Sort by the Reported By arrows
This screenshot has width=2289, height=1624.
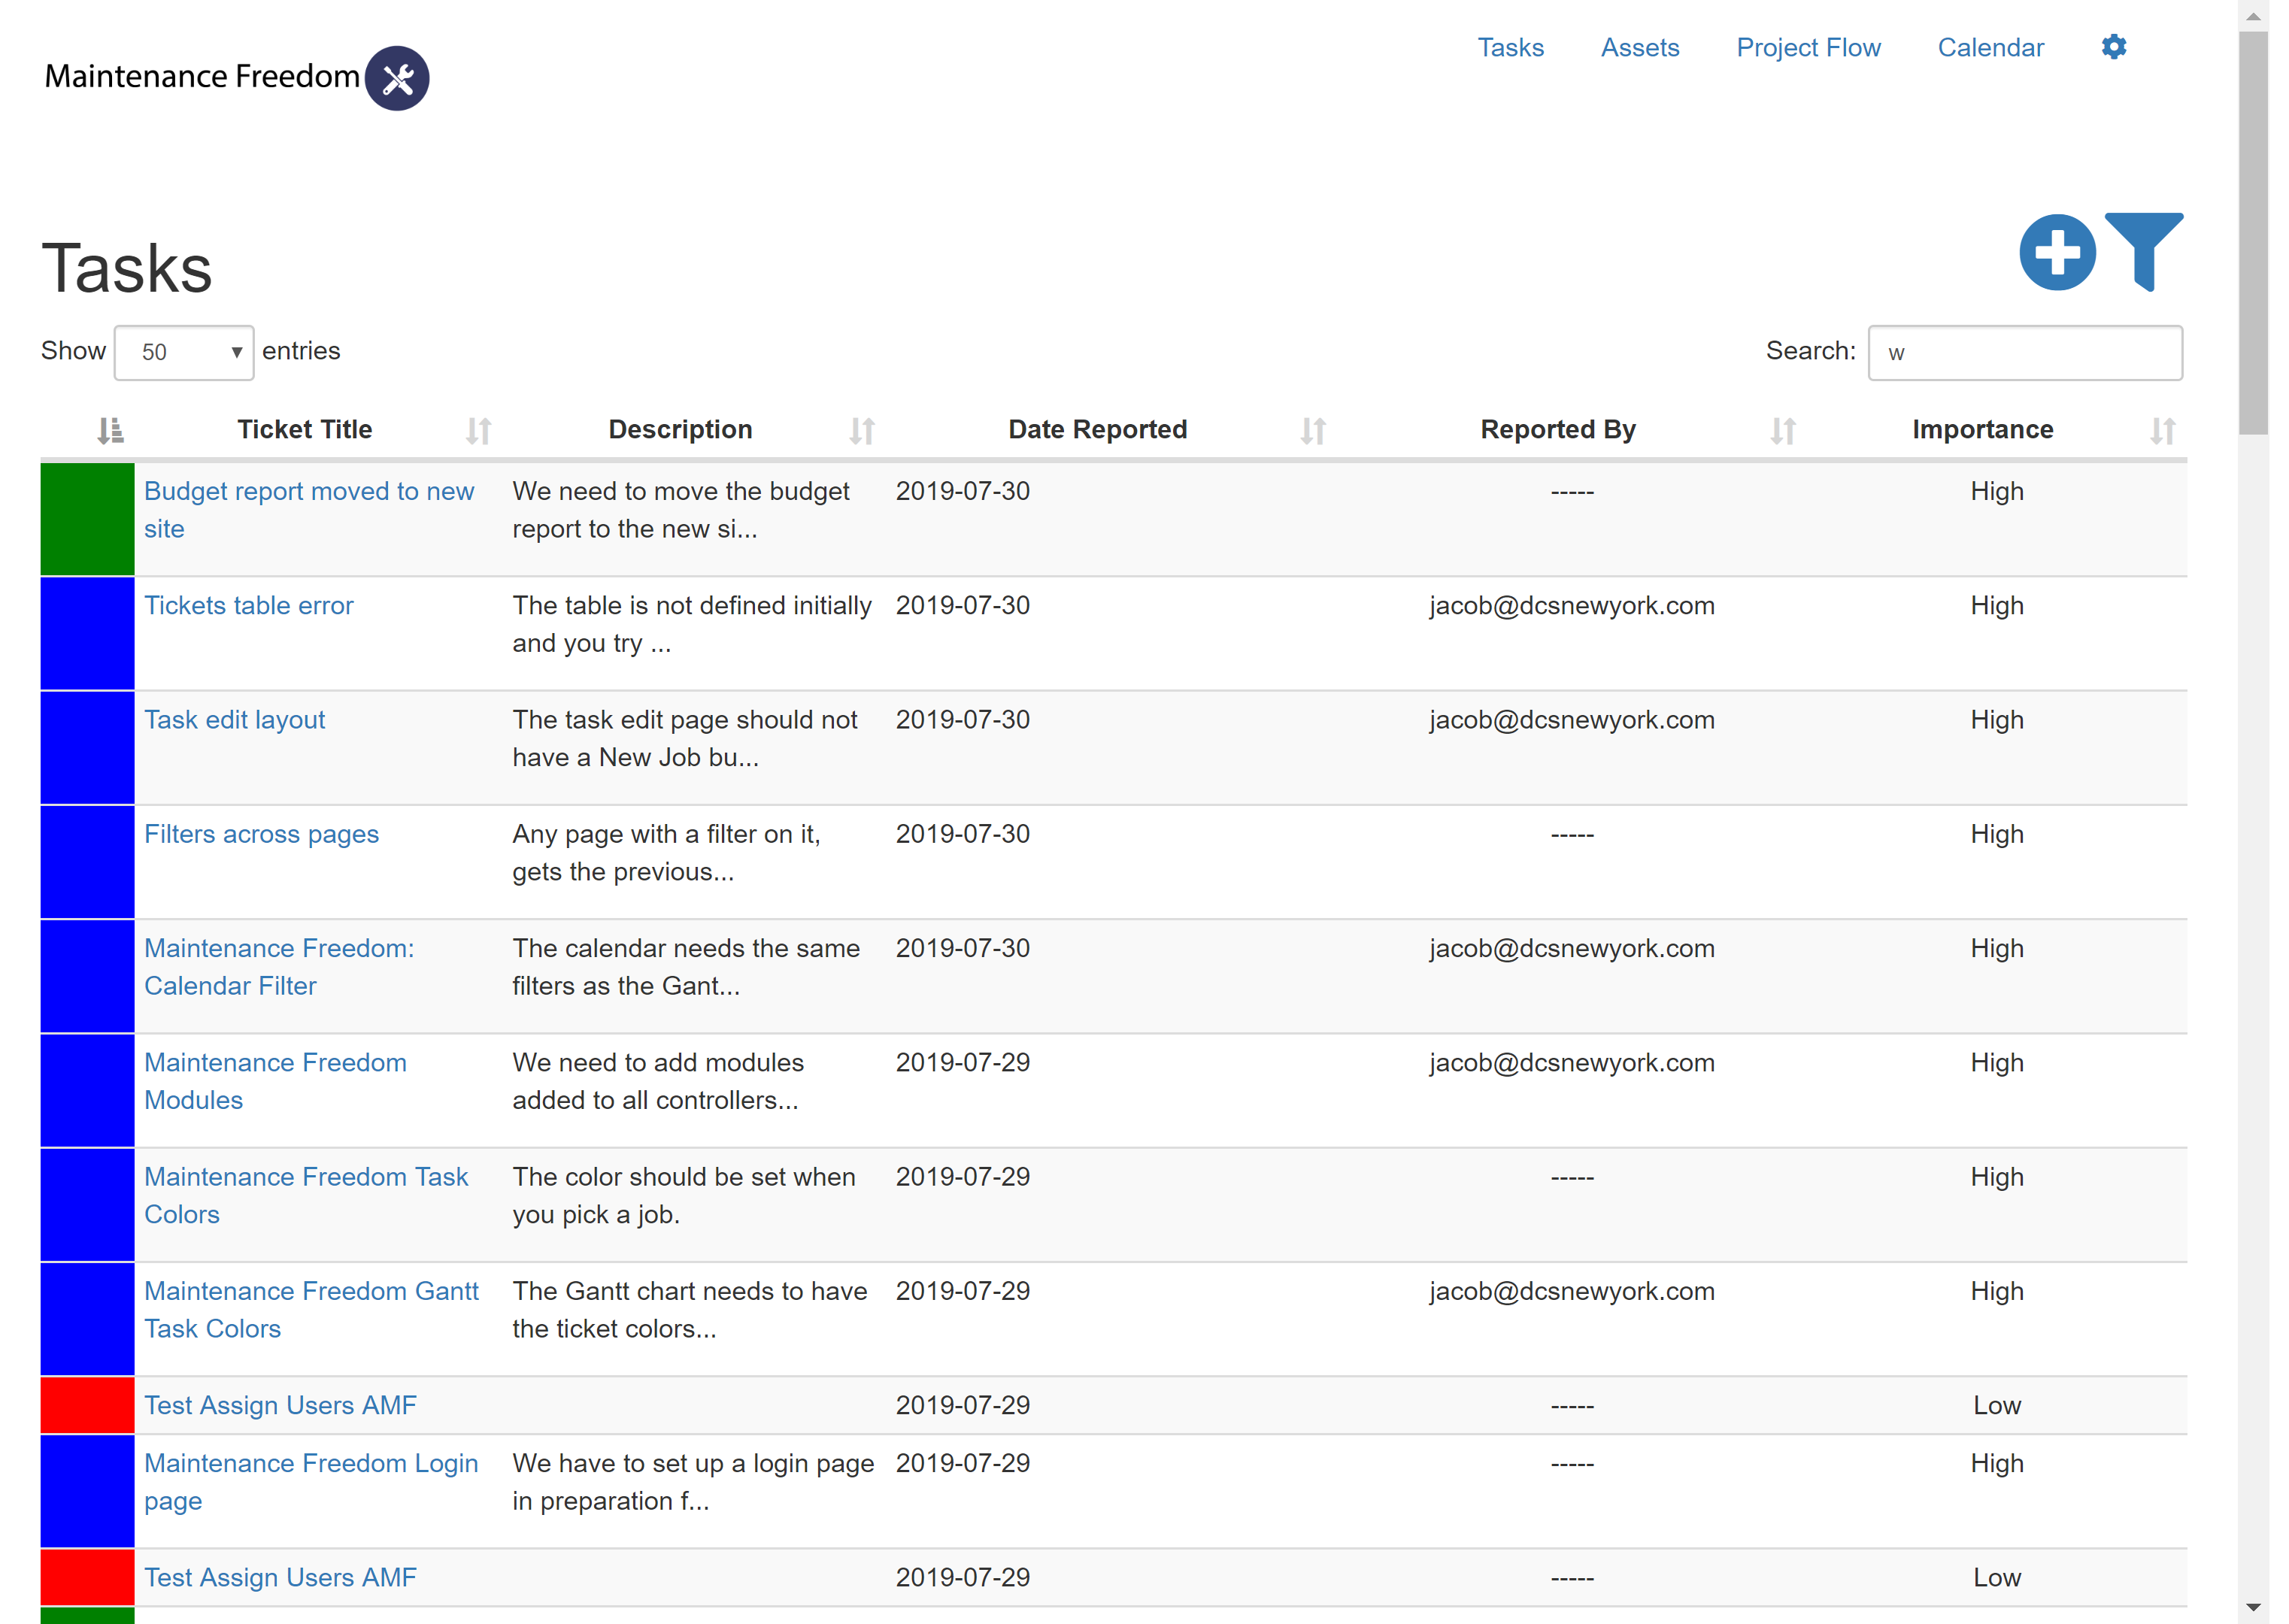(1782, 431)
